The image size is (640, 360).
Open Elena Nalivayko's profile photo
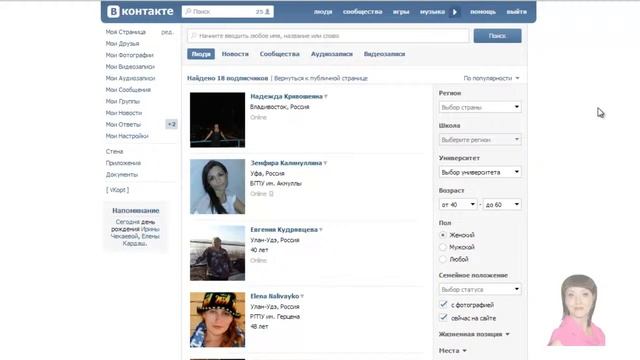[x=218, y=320]
